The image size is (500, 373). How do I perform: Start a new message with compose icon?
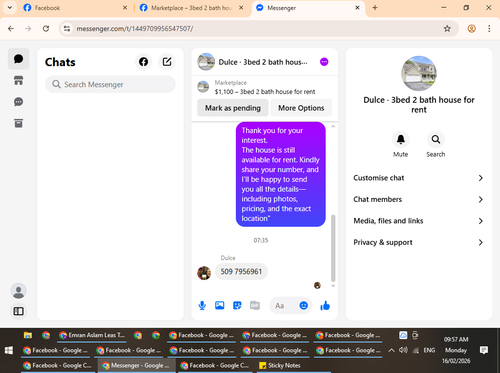167,62
